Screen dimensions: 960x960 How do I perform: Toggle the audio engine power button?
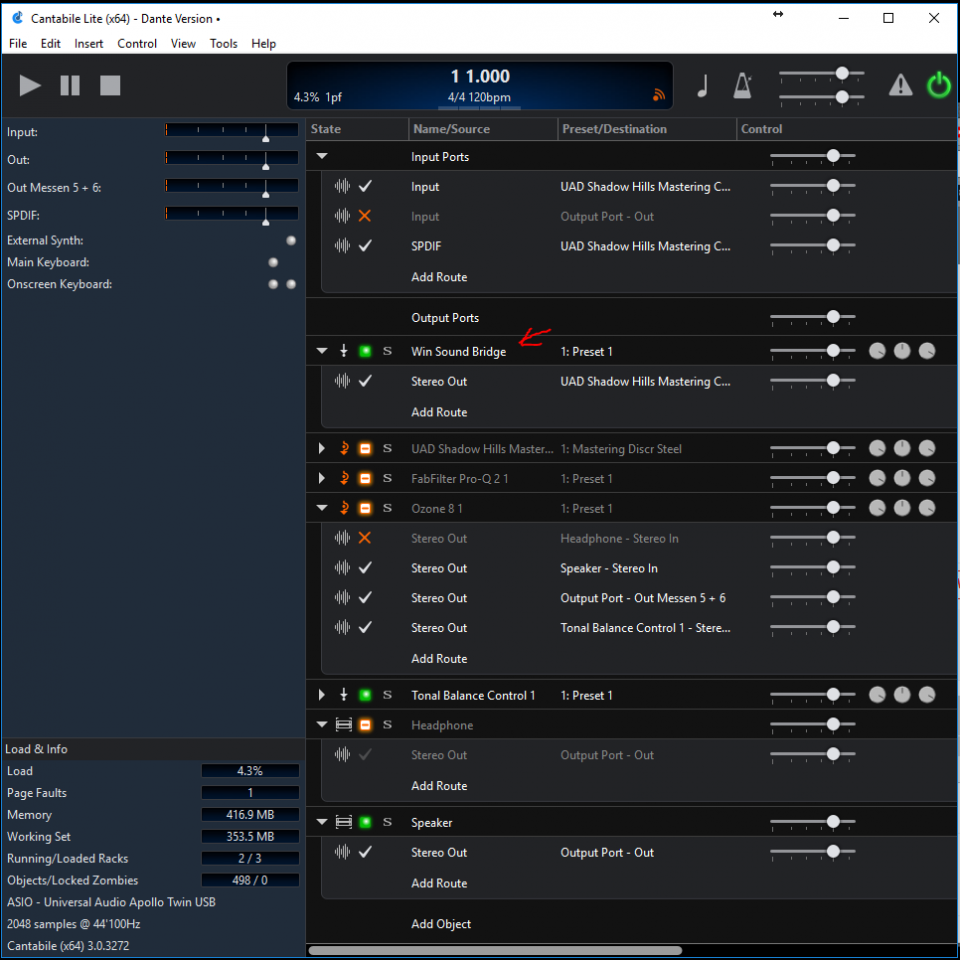[x=938, y=85]
